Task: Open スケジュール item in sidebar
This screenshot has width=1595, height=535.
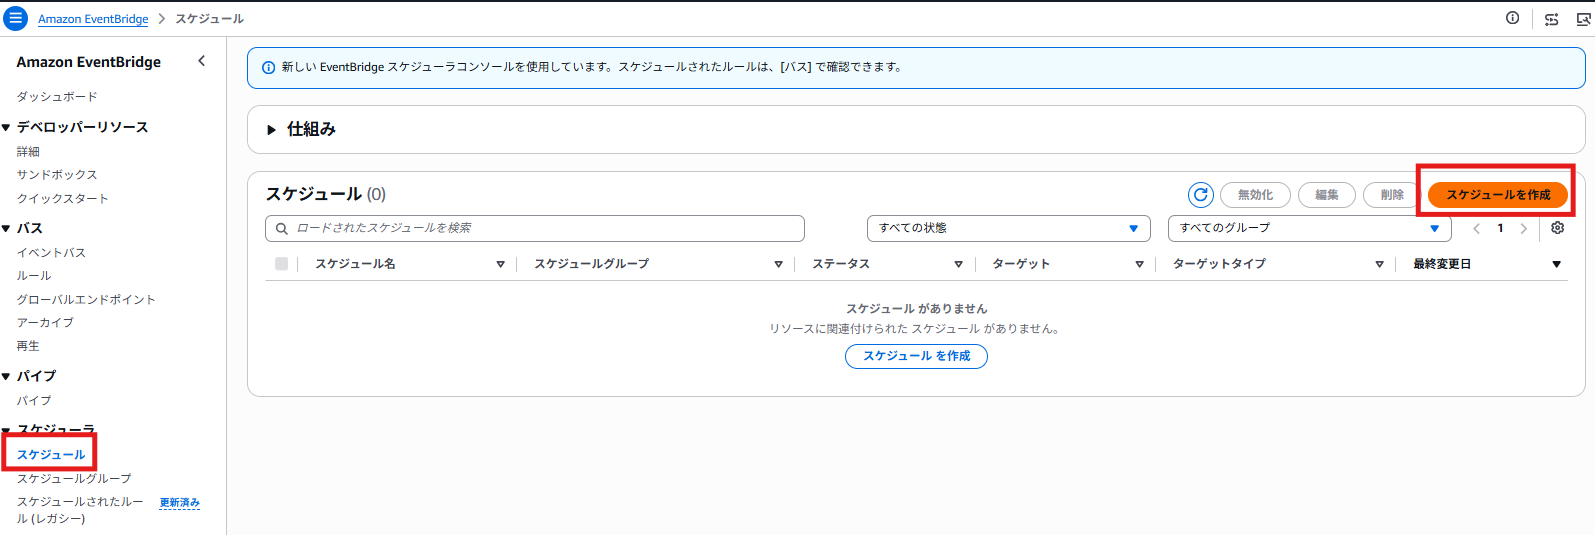Action: [x=51, y=455]
